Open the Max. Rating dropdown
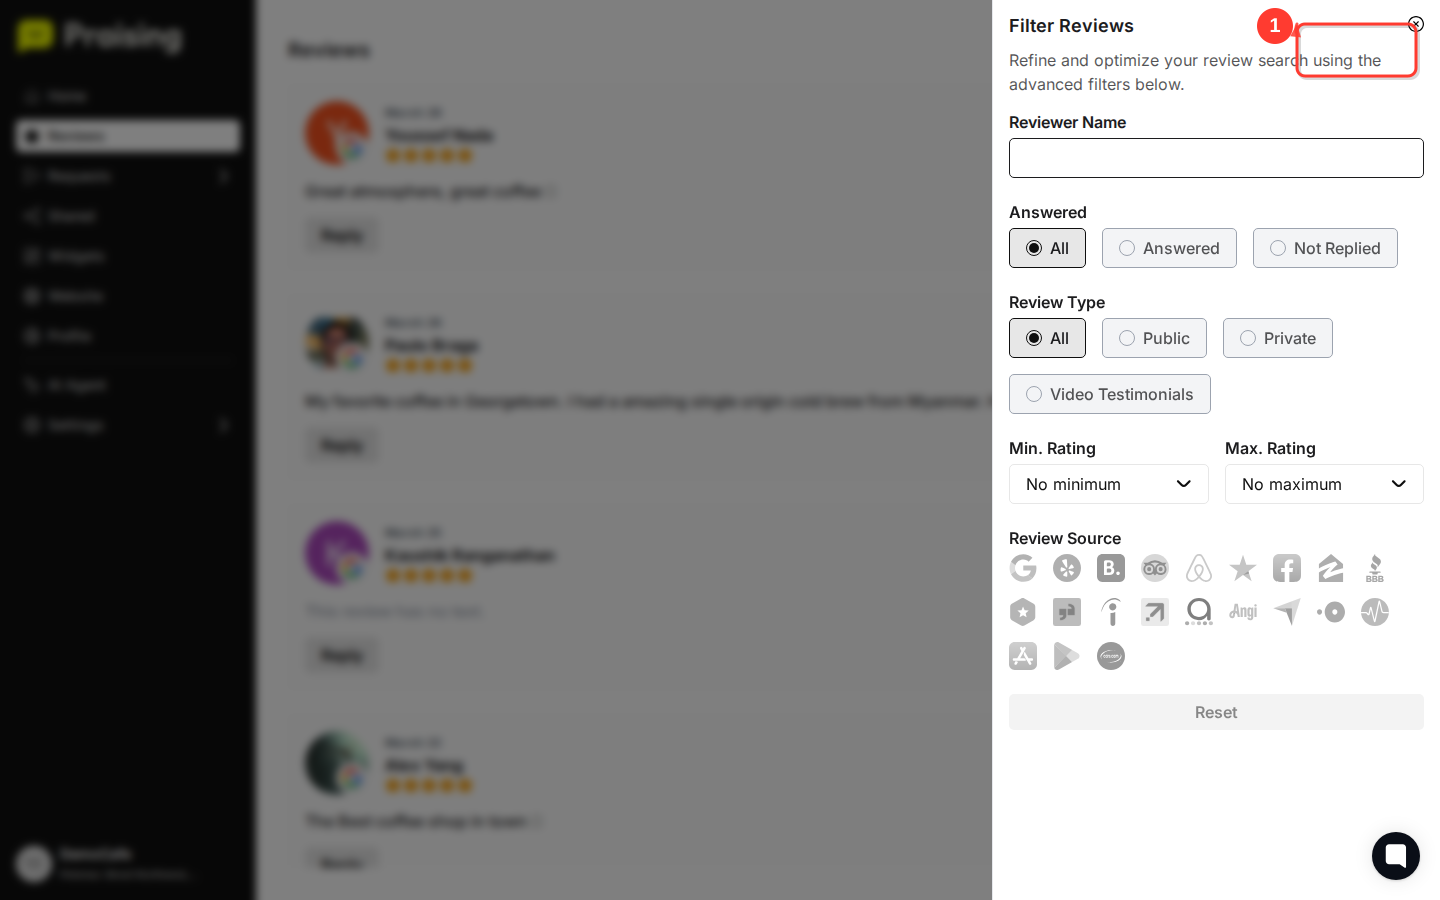1440x900 pixels. coord(1324,484)
